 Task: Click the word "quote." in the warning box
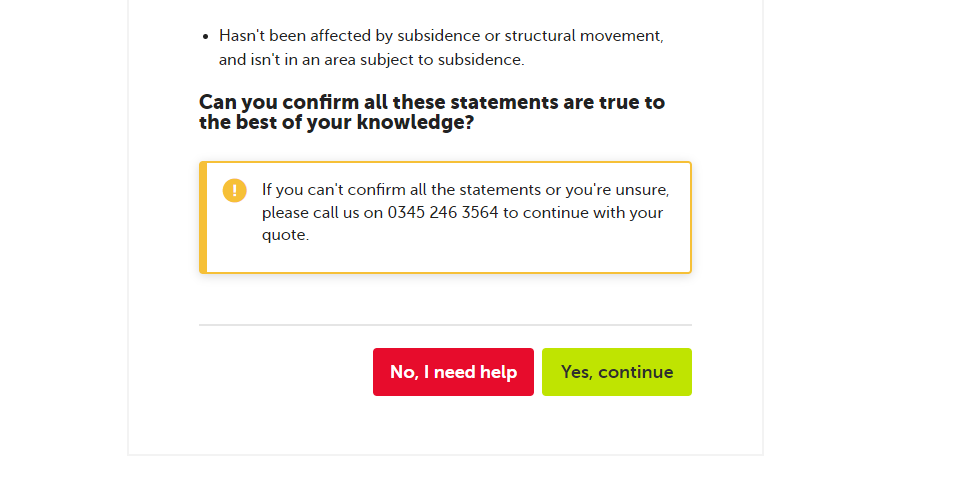285,236
